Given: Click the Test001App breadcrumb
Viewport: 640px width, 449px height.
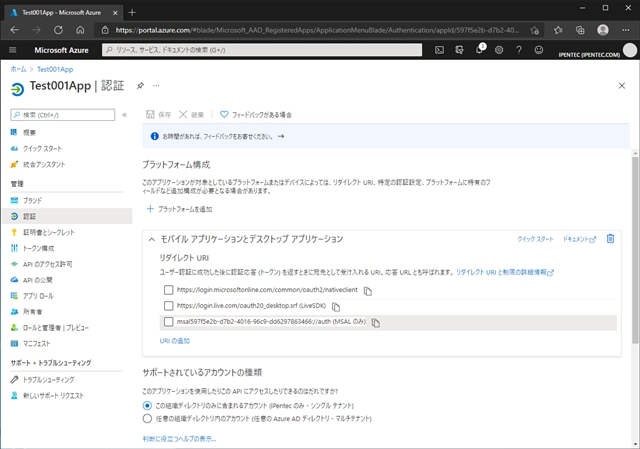Looking at the screenshot, I should point(55,69).
